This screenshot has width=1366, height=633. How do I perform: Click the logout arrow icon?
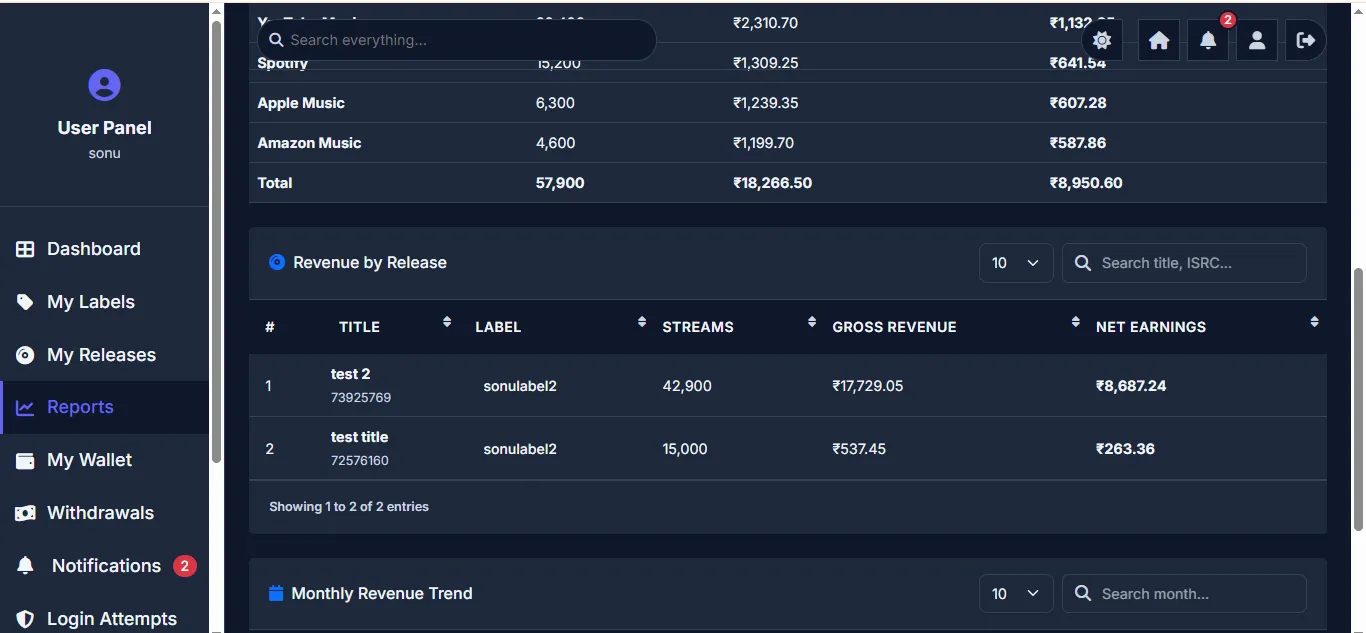point(1306,40)
